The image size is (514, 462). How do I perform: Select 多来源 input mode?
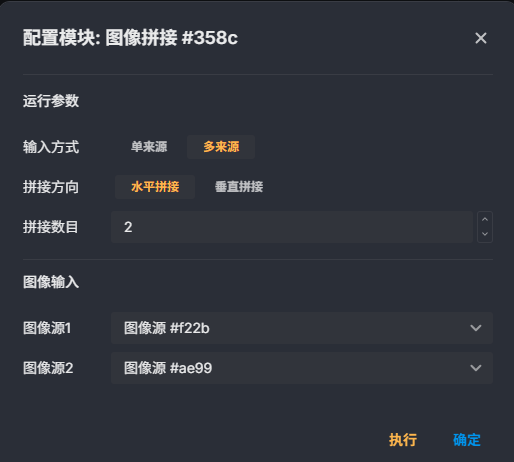[221, 147]
